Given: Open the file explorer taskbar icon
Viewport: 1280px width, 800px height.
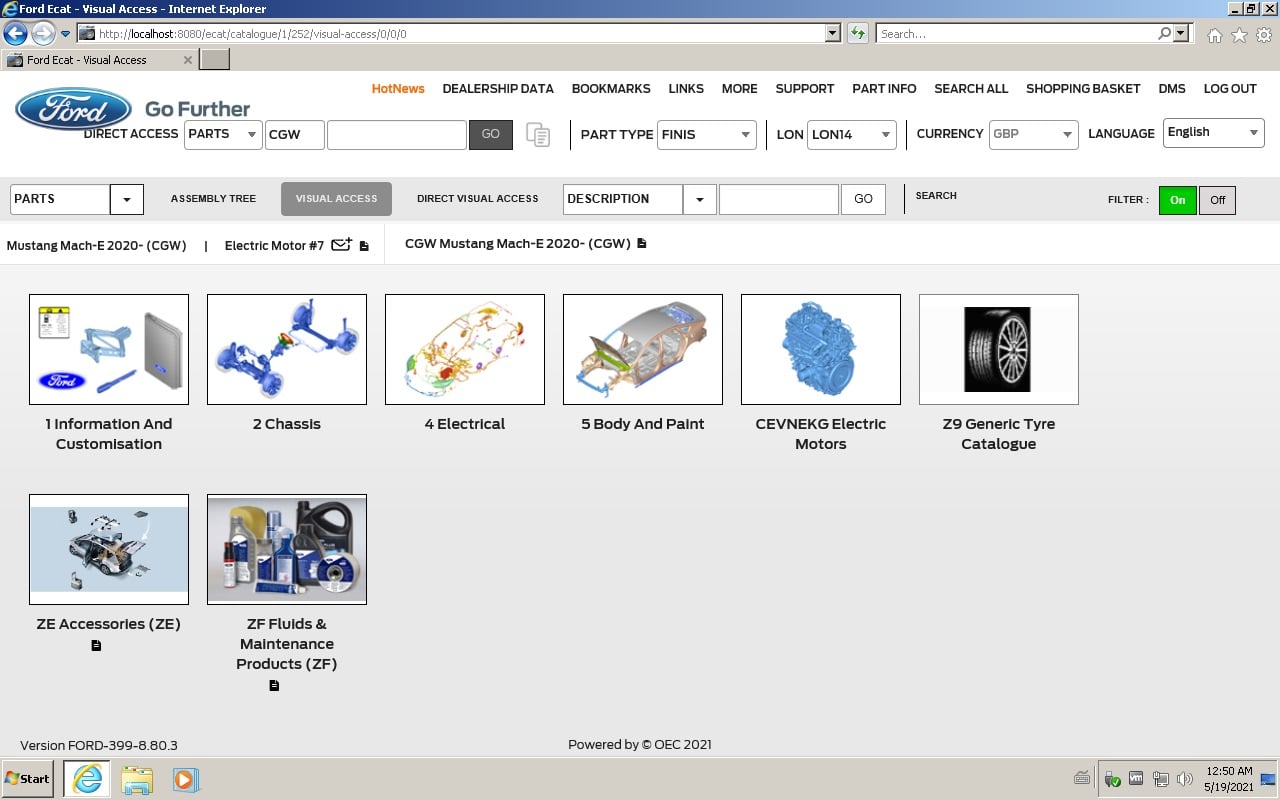Looking at the screenshot, I should coord(137,779).
